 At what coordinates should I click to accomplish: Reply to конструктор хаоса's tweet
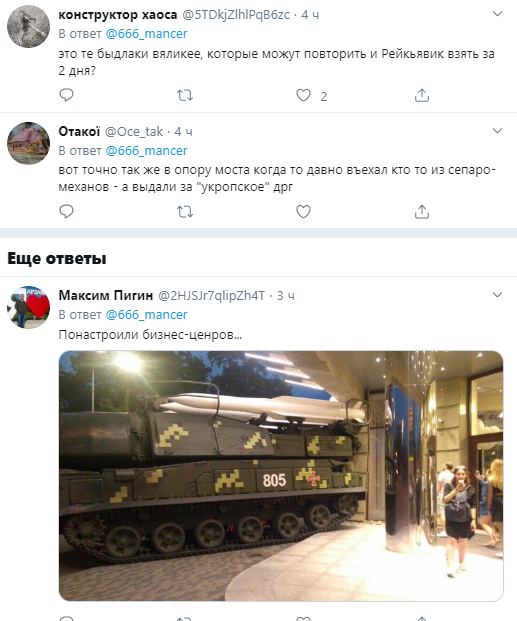click(66, 95)
